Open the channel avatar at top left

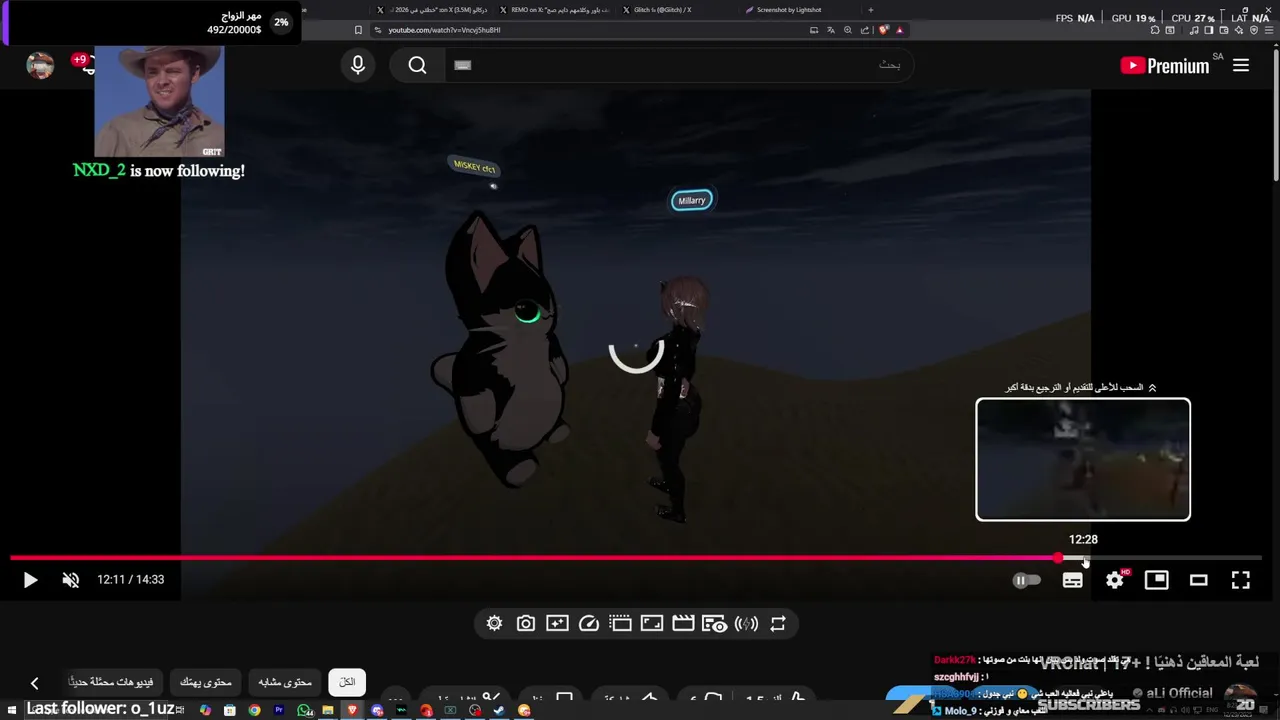tap(40, 65)
